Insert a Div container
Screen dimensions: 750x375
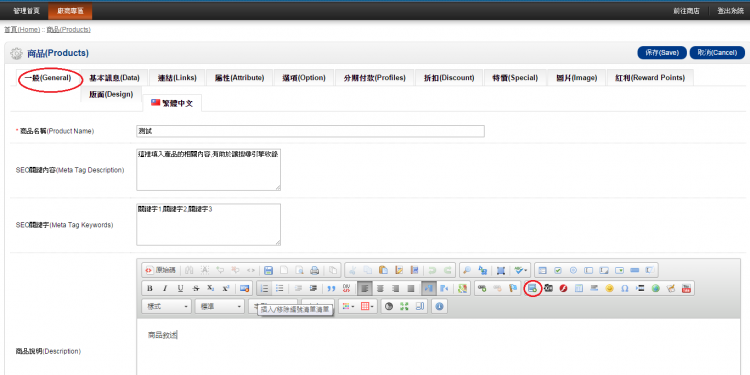click(346, 288)
